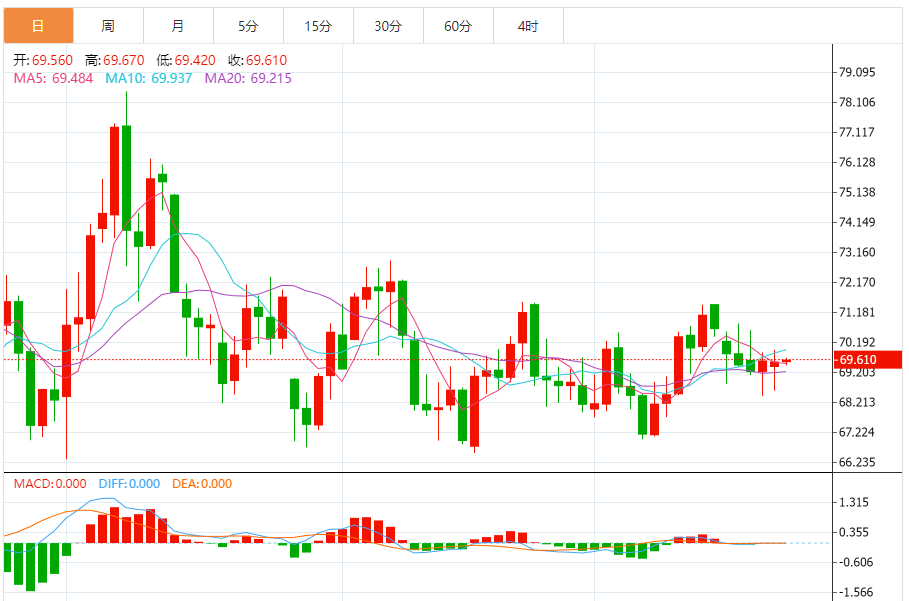Viewport: 909px width, 601px height.
Task: Click the MA5: 69.484 indicator label
Action: (x=53, y=78)
